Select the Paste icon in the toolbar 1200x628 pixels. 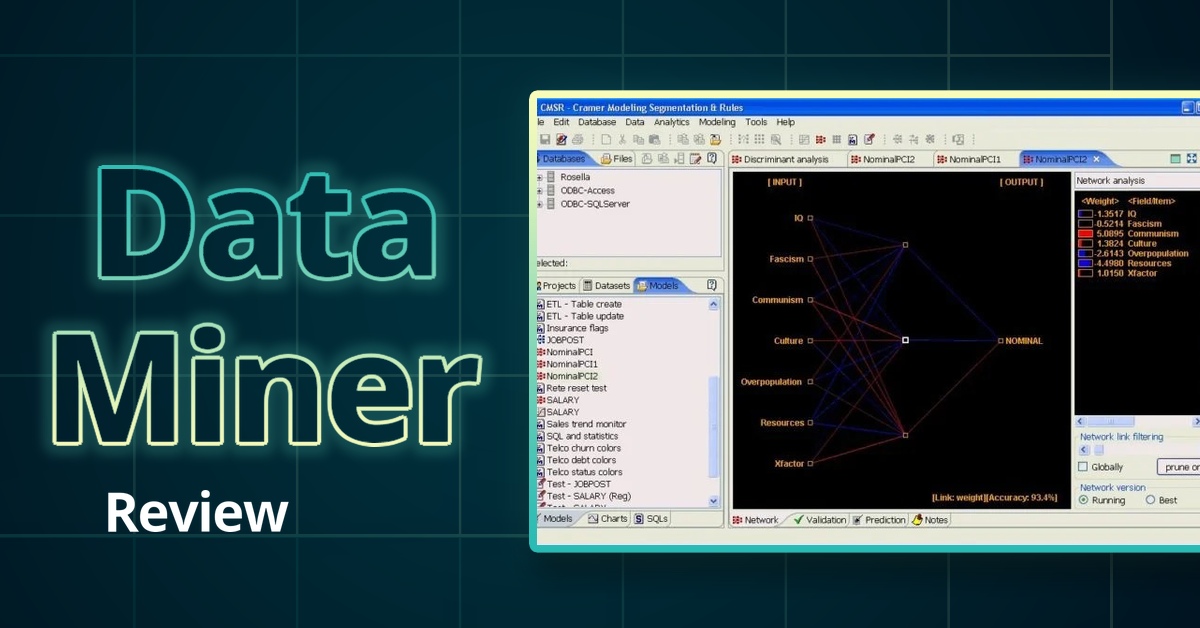tap(657, 140)
